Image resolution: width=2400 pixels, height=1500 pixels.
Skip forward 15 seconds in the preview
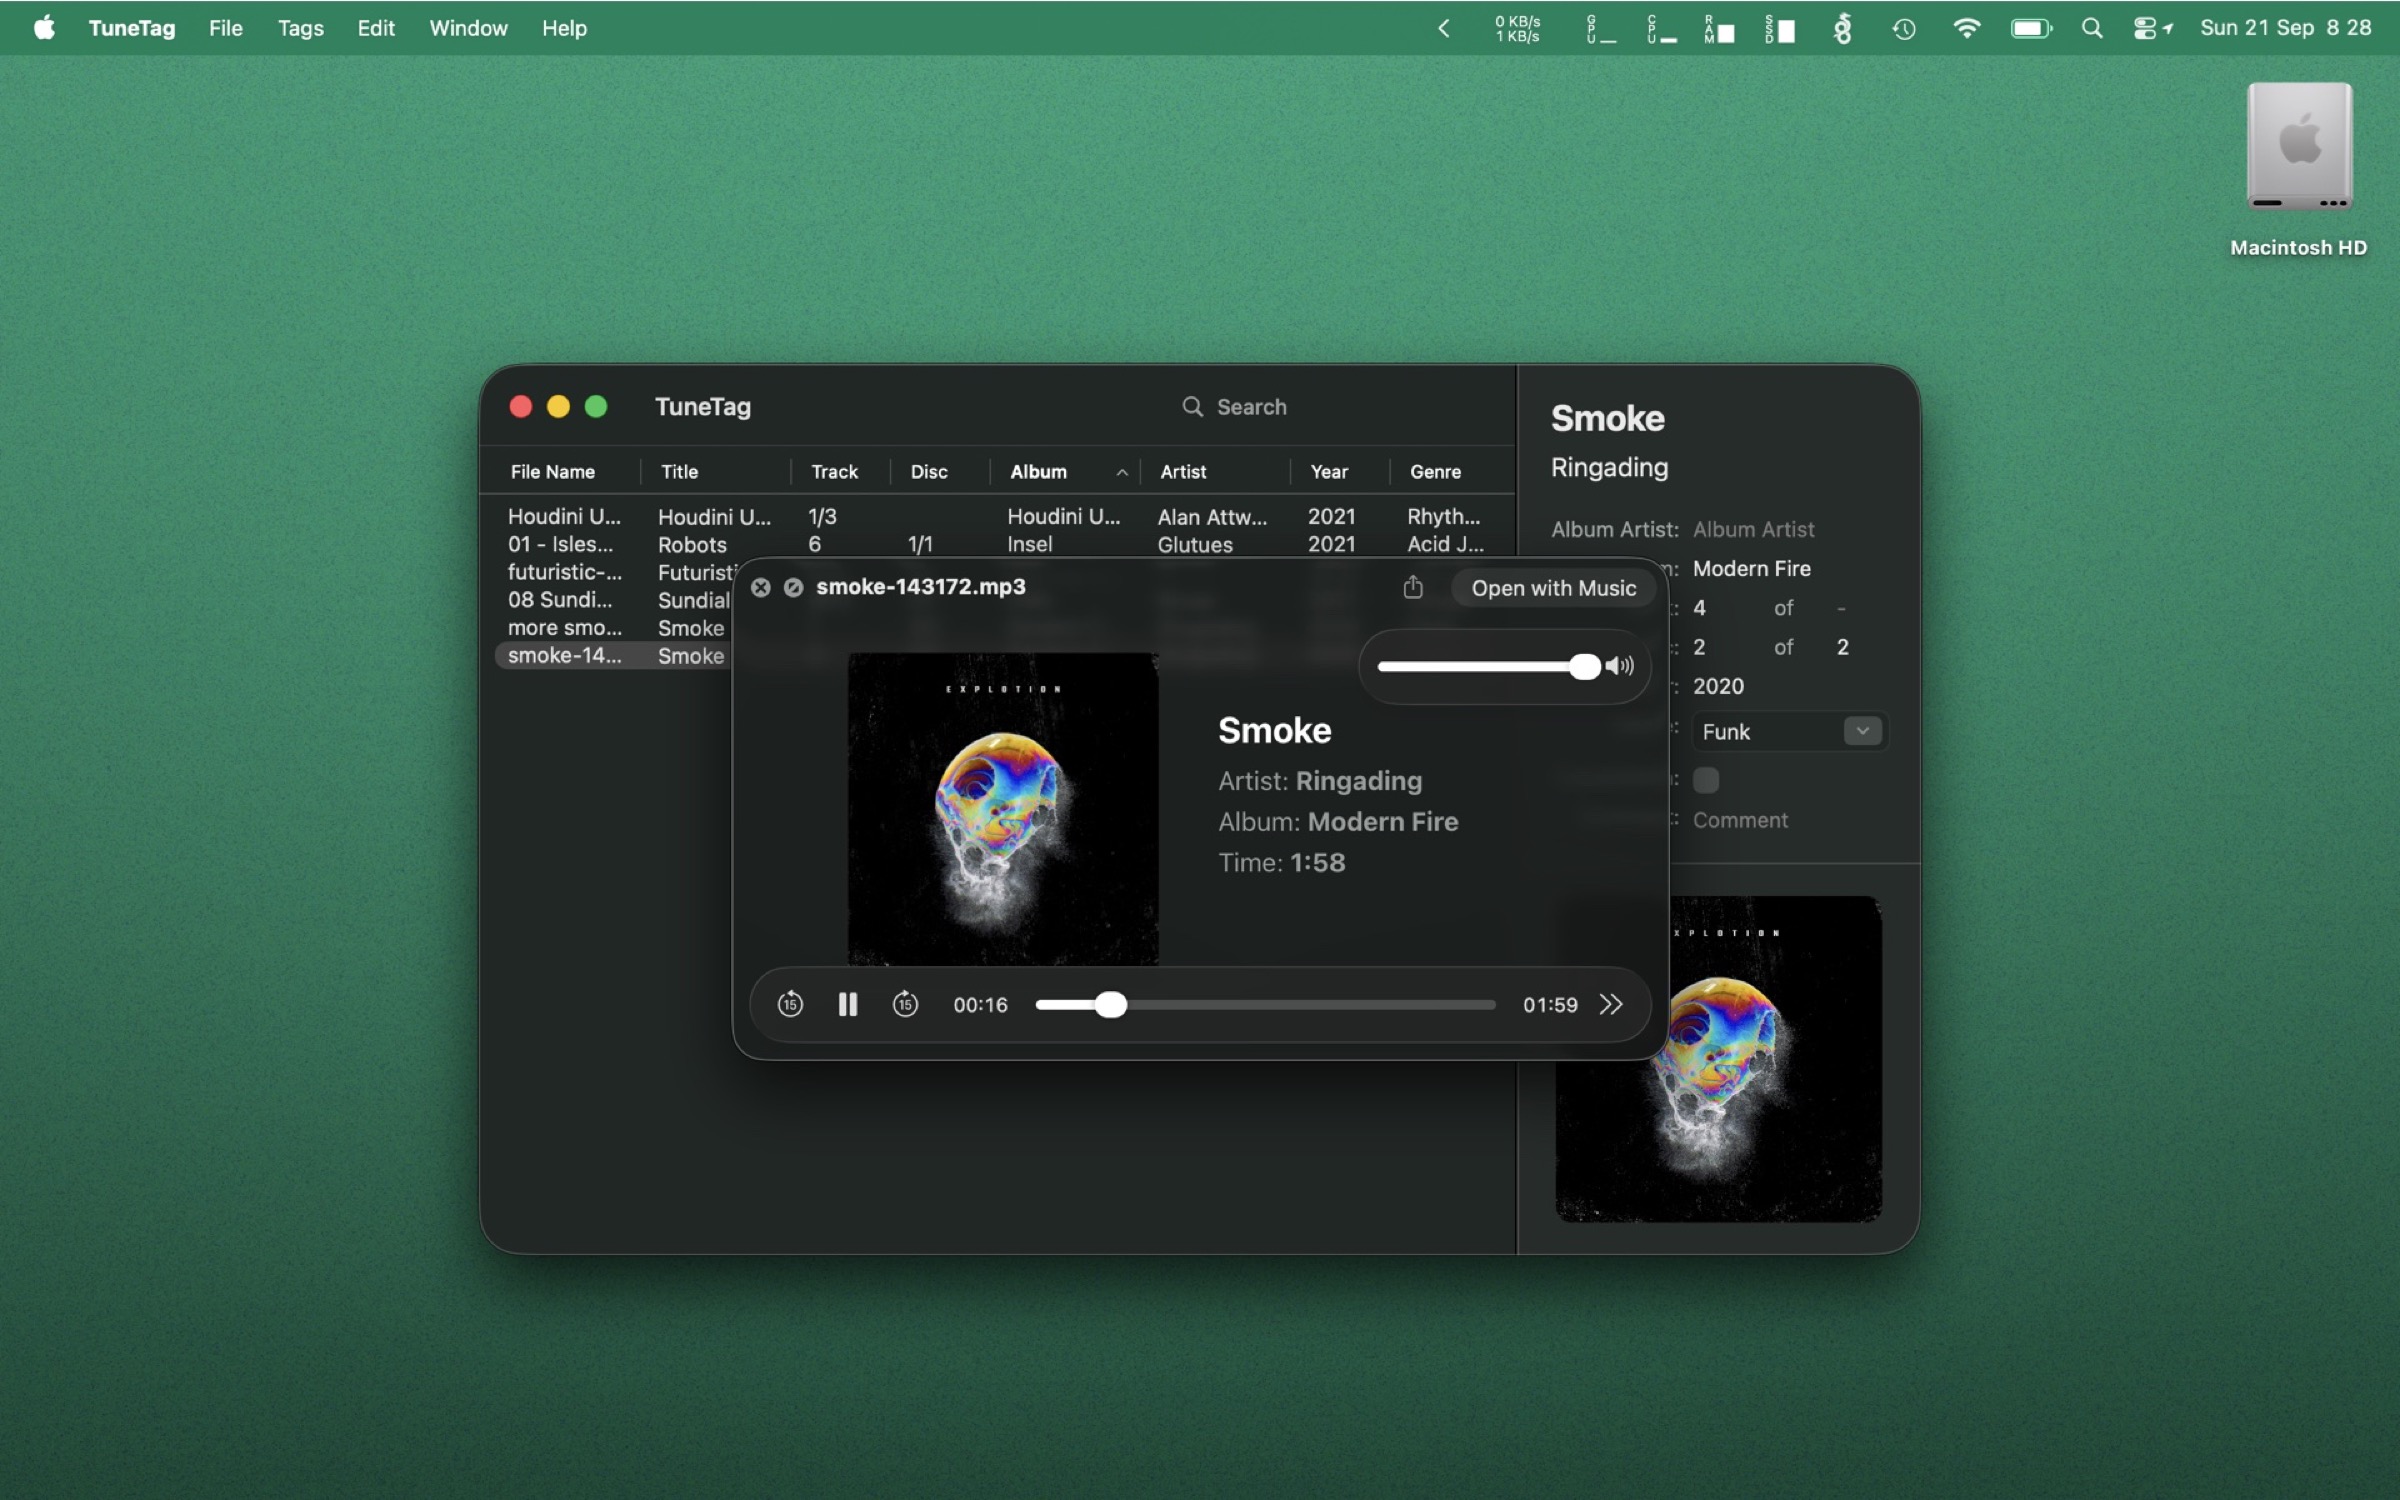pos(905,1004)
